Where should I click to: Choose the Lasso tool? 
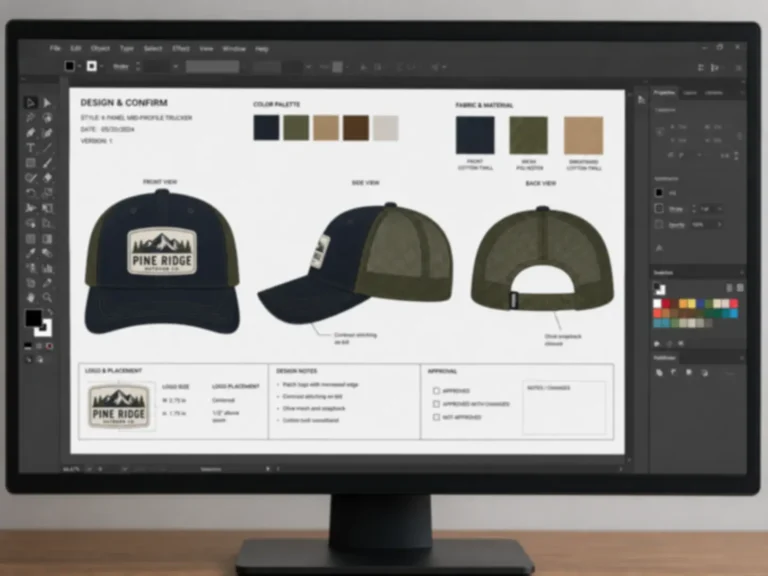(47, 118)
